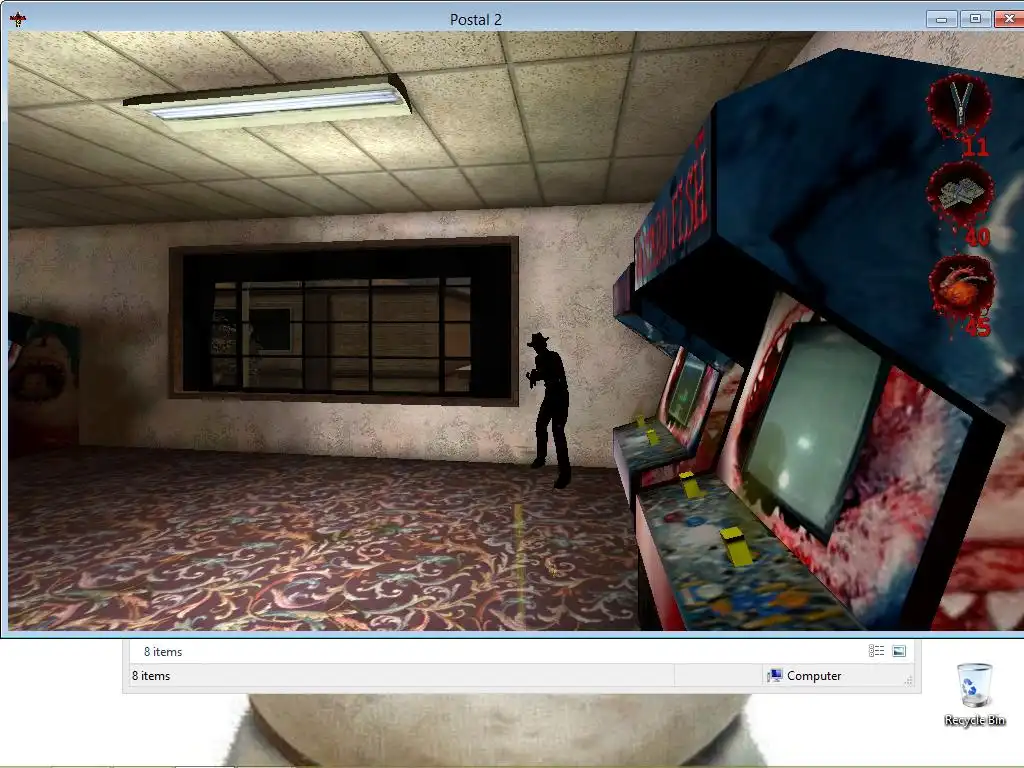Click the 'Computer' status bar label
Viewport: 1024px width, 768px height.
tap(814, 676)
